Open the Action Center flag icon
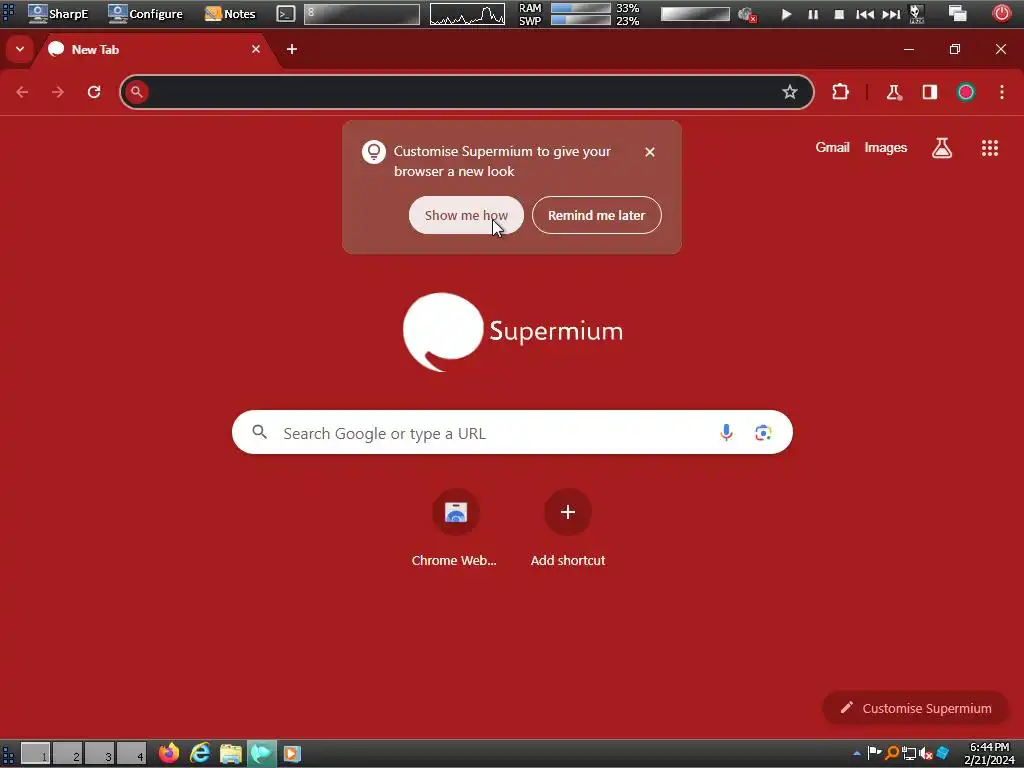Screen dimensions: 1024x768 click(874, 753)
